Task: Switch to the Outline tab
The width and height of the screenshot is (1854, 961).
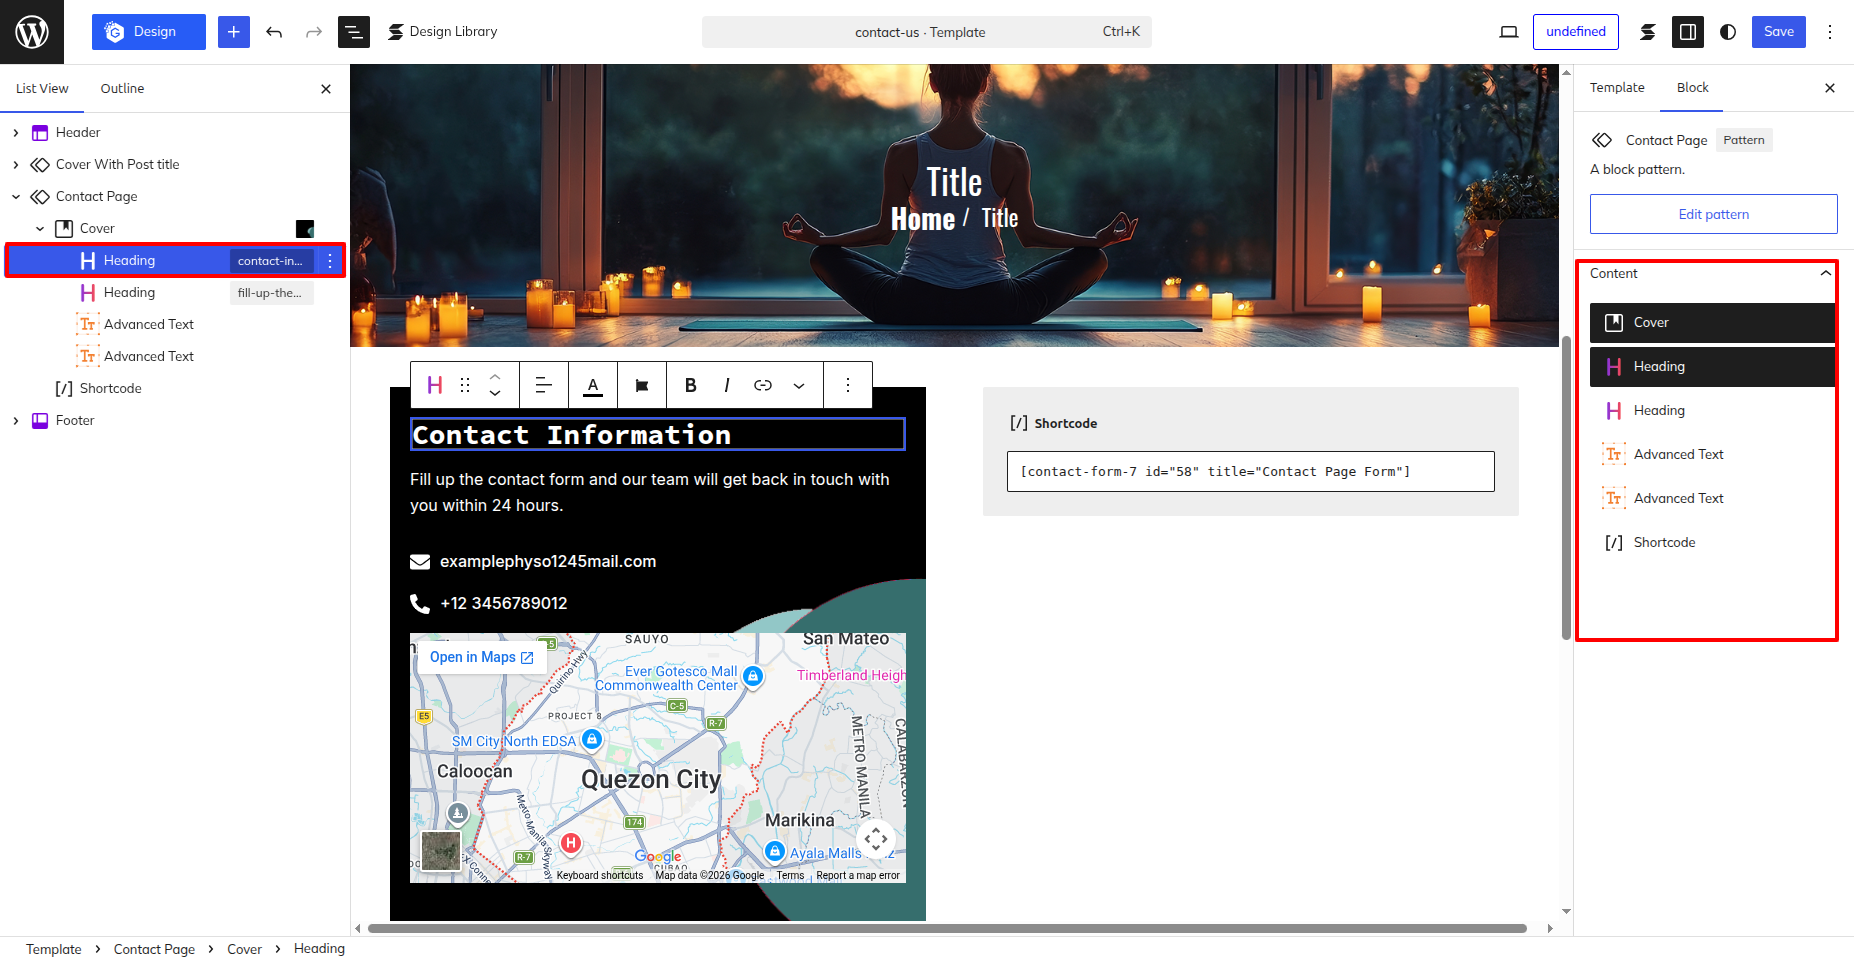Action: pos(122,88)
